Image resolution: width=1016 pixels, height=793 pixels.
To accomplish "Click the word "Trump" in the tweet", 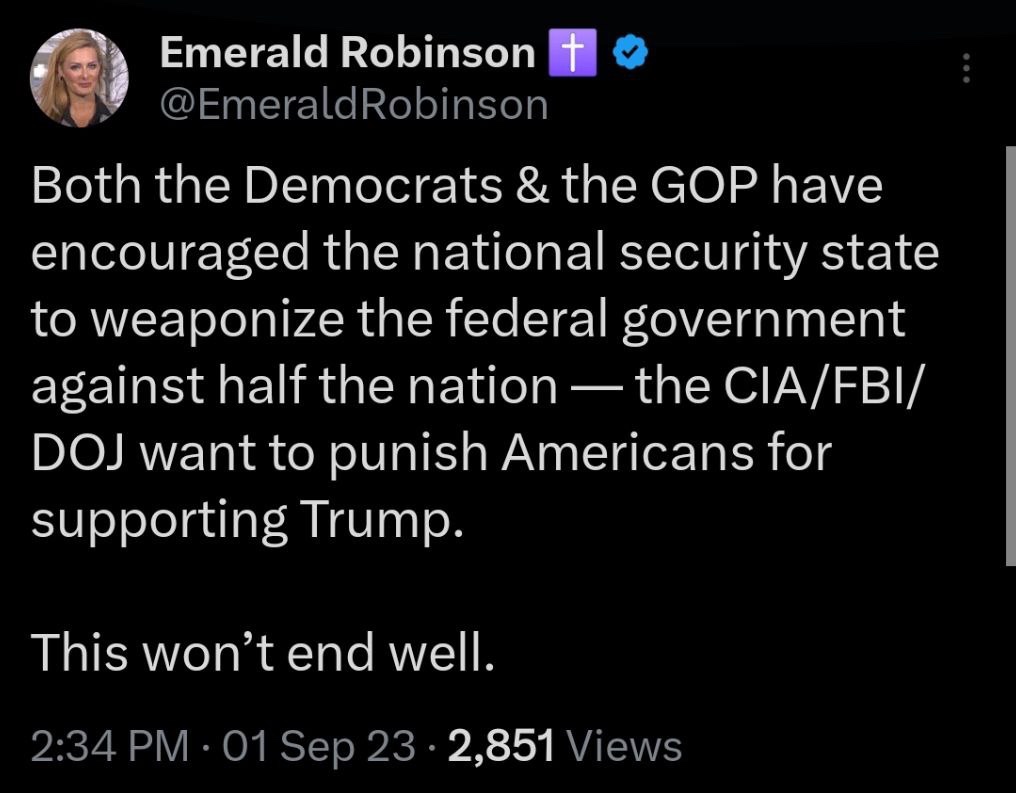I will coord(377,520).
